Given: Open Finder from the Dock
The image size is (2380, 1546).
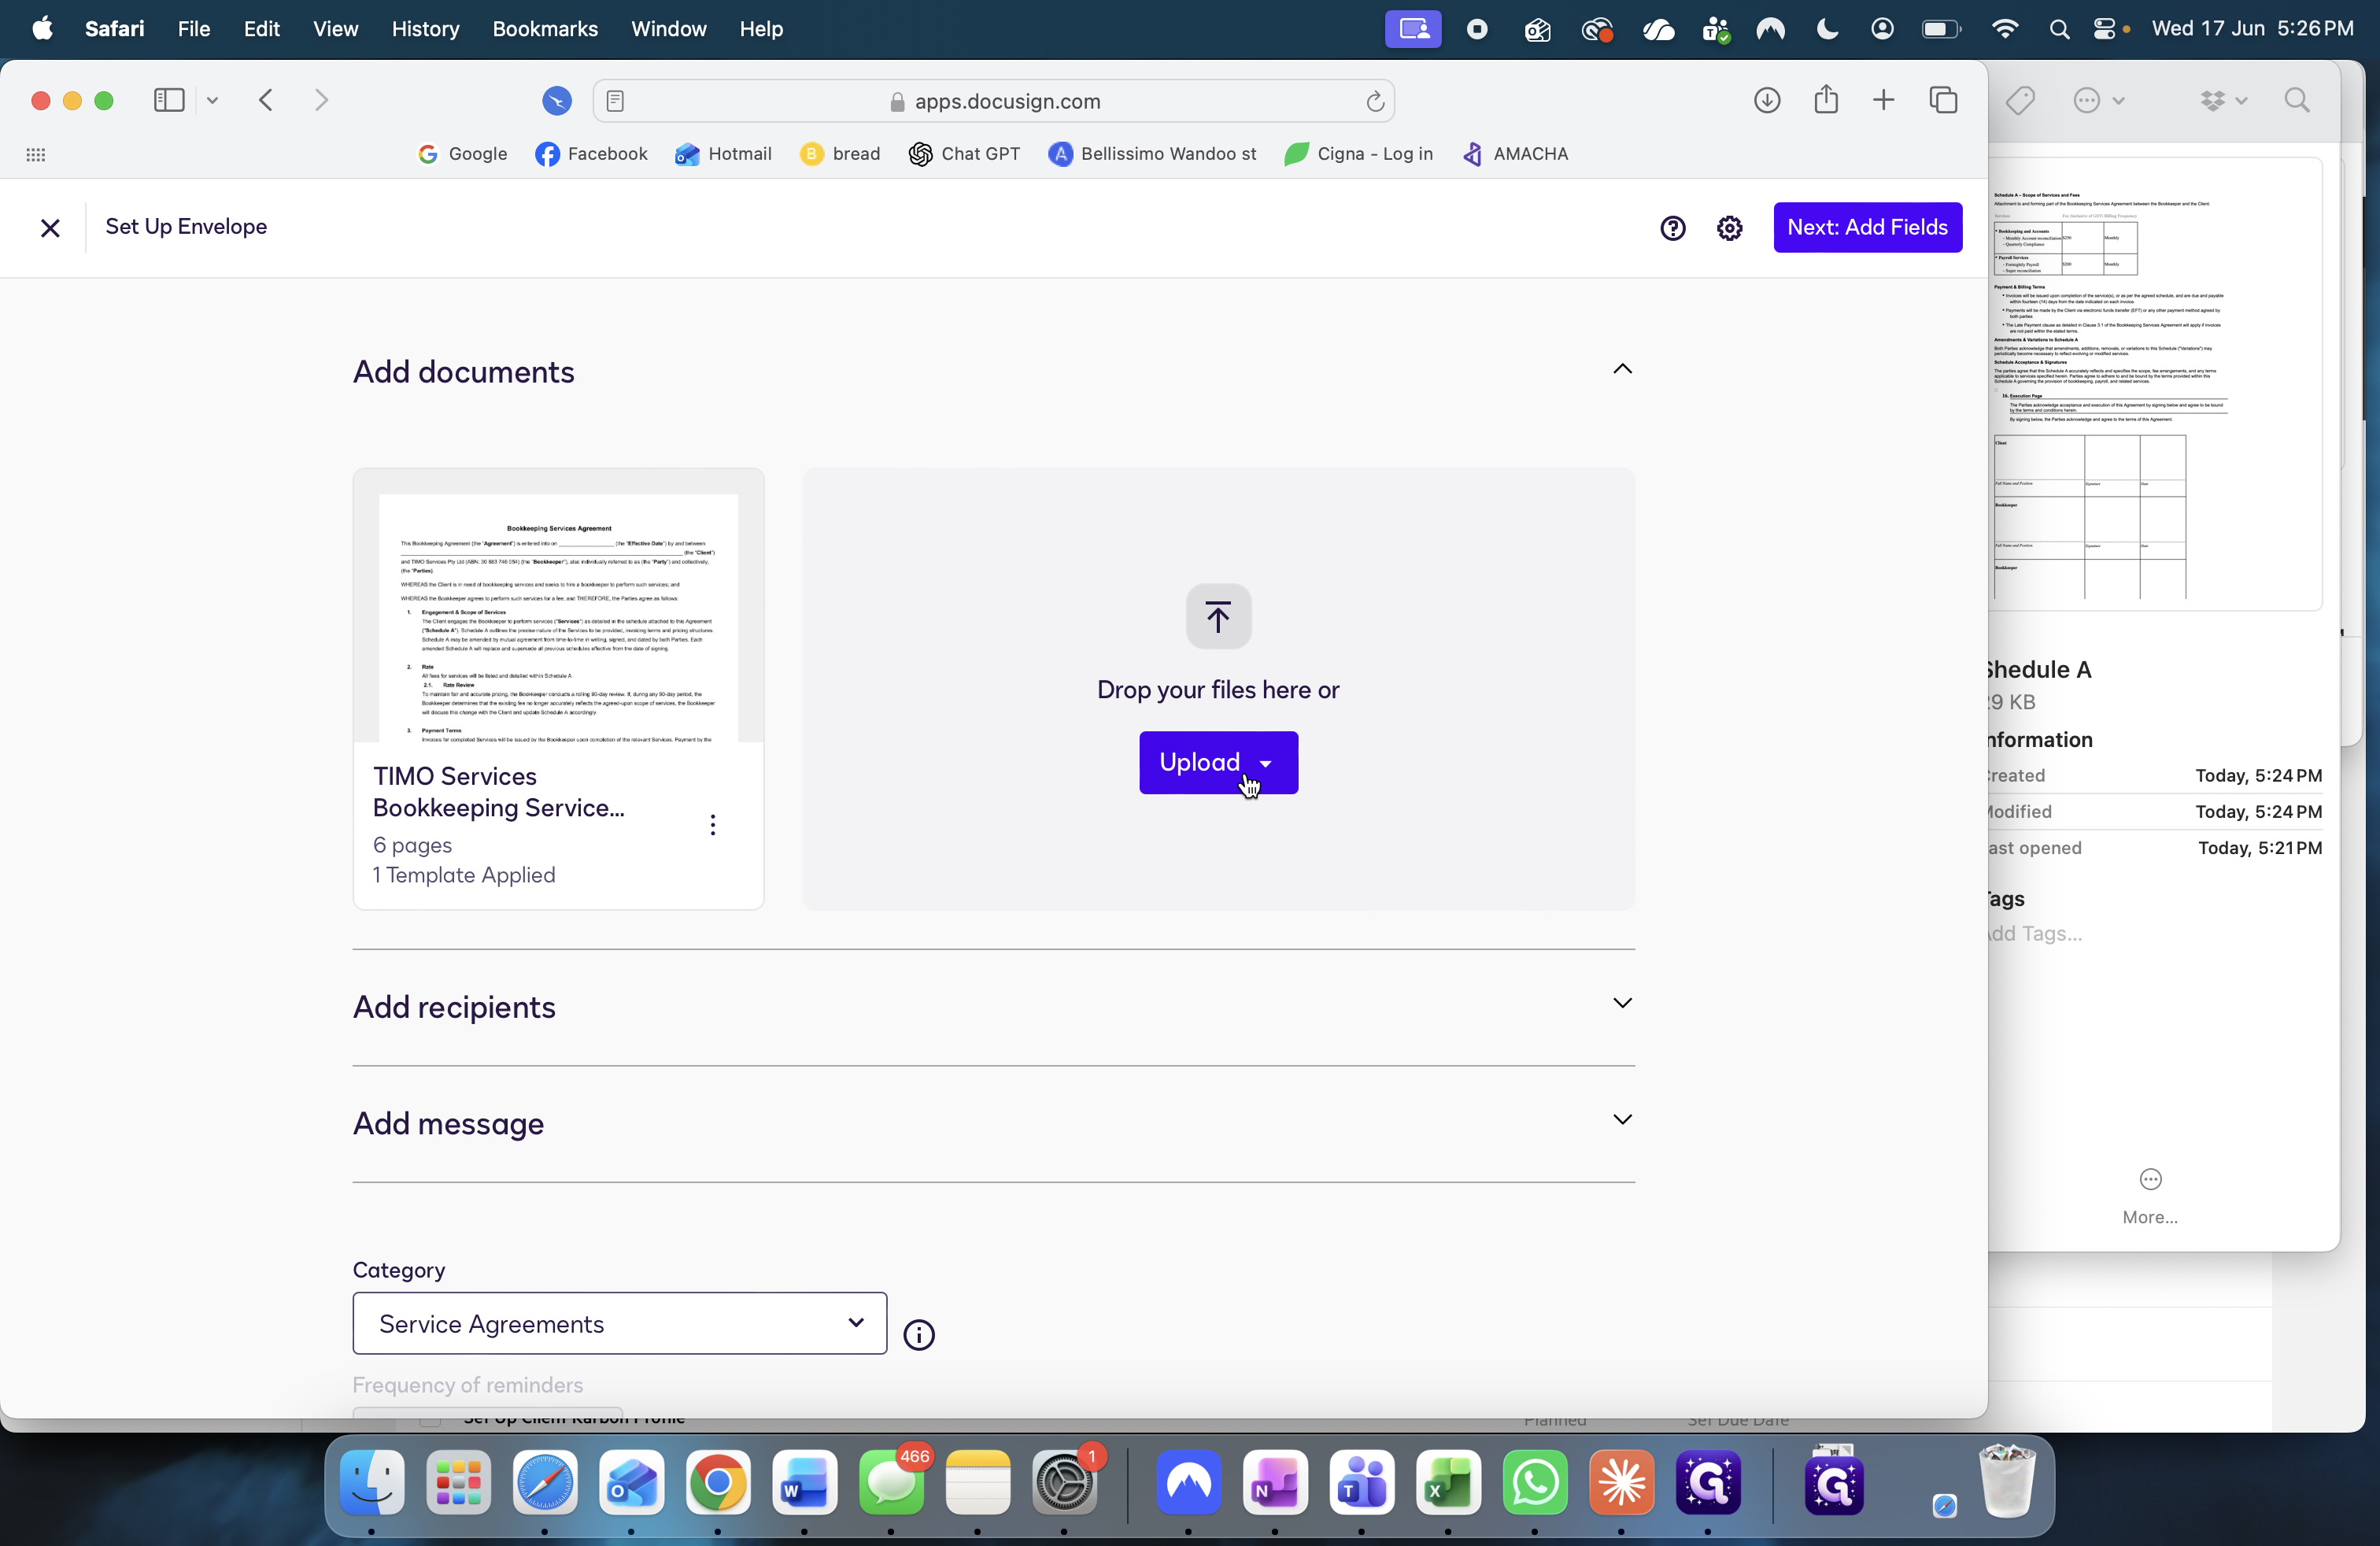Looking at the screenshot, I should (372, 1482).
